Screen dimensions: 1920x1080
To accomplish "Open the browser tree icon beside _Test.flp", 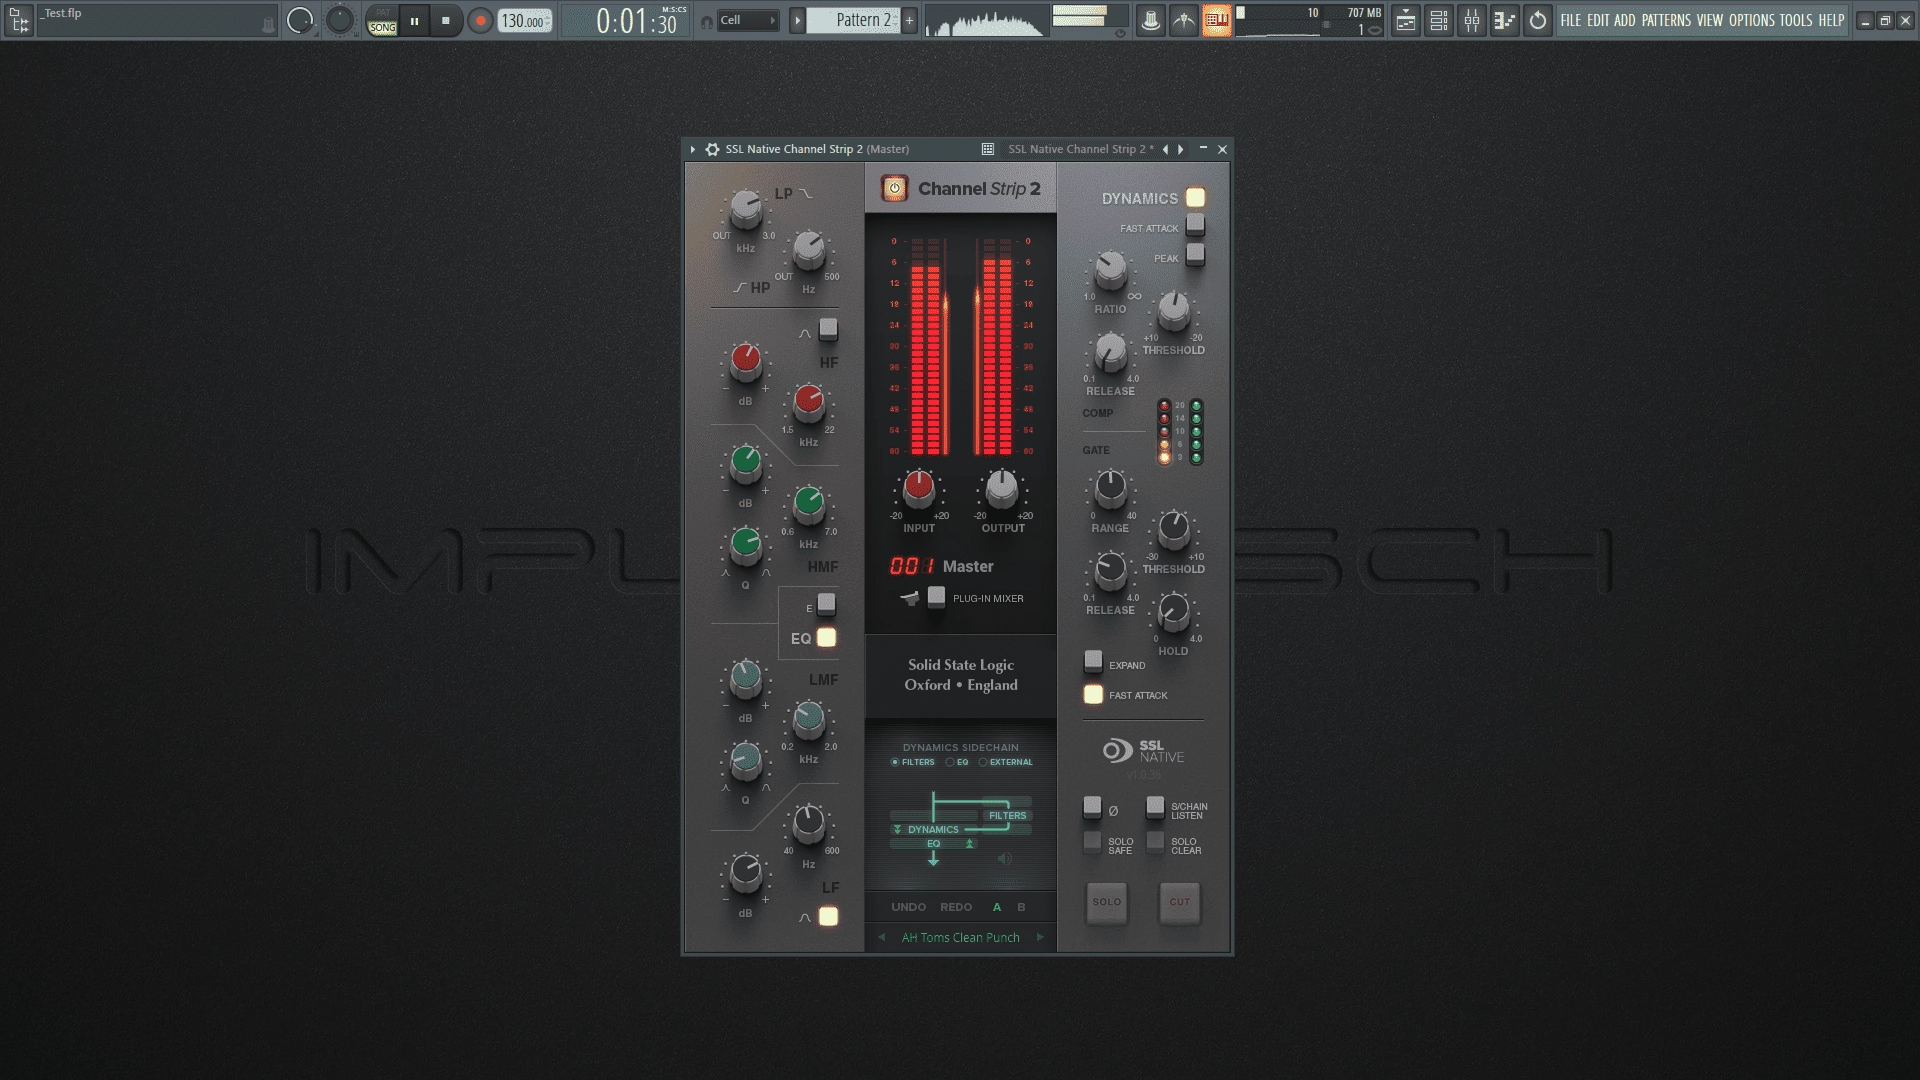I will click(18, 20).
